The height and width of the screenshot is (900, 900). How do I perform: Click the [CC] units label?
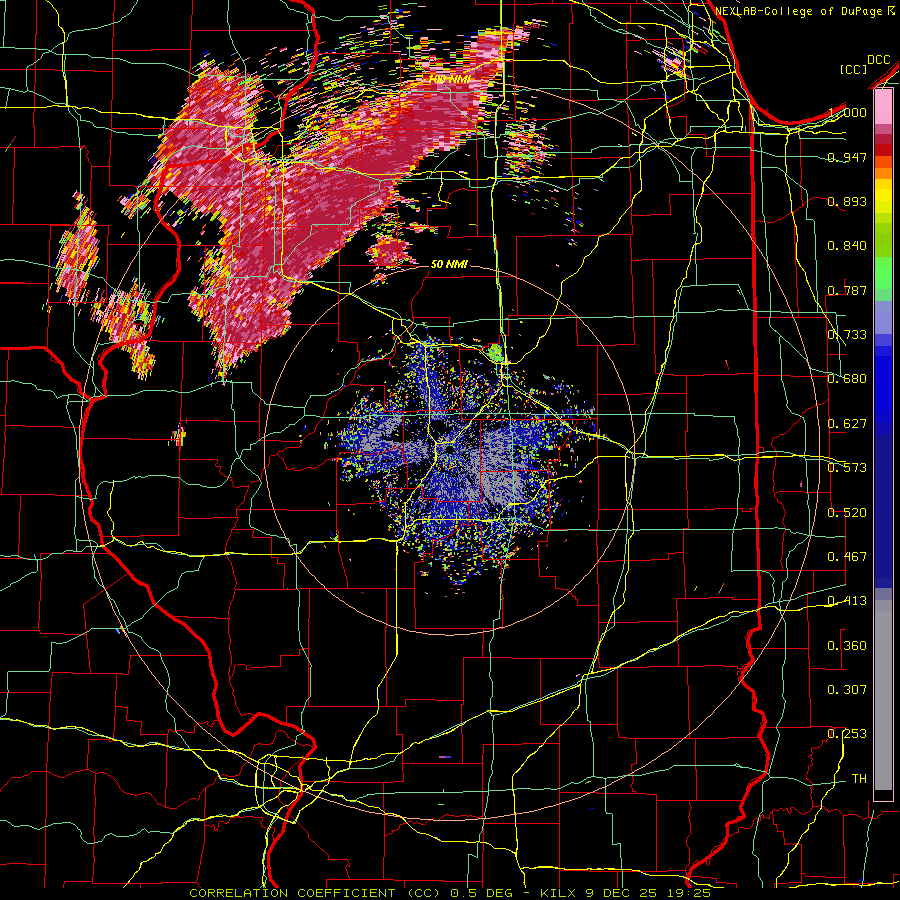[x=854, y=69]
